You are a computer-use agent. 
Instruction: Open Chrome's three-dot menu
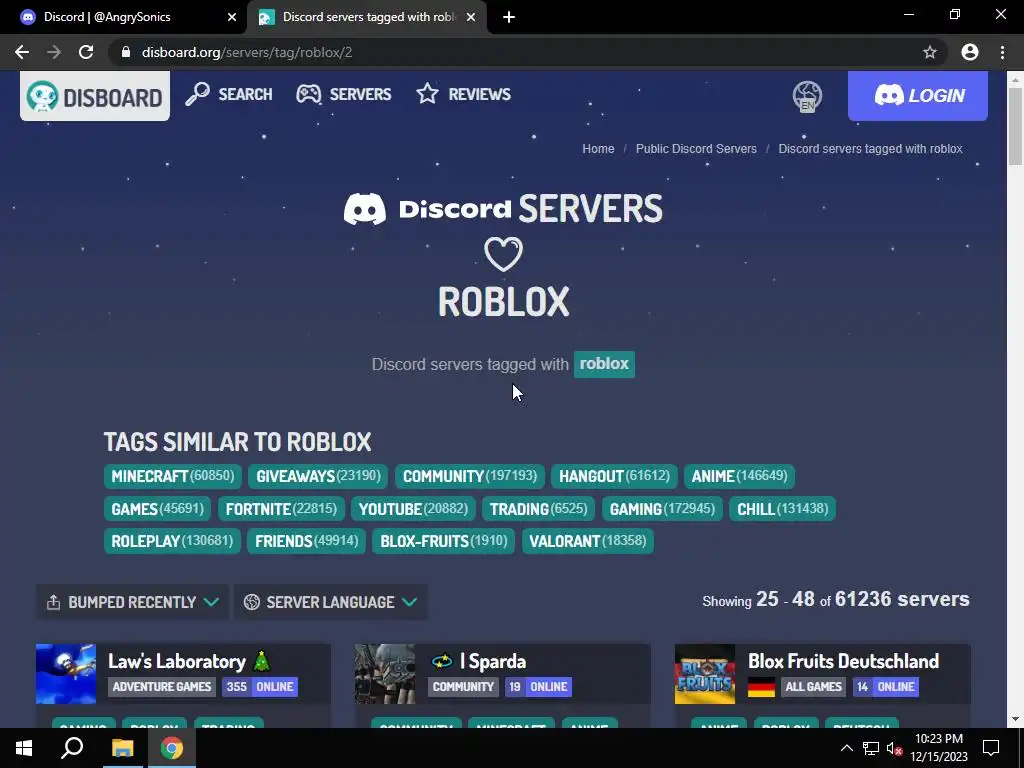(x=1002, y=52)
